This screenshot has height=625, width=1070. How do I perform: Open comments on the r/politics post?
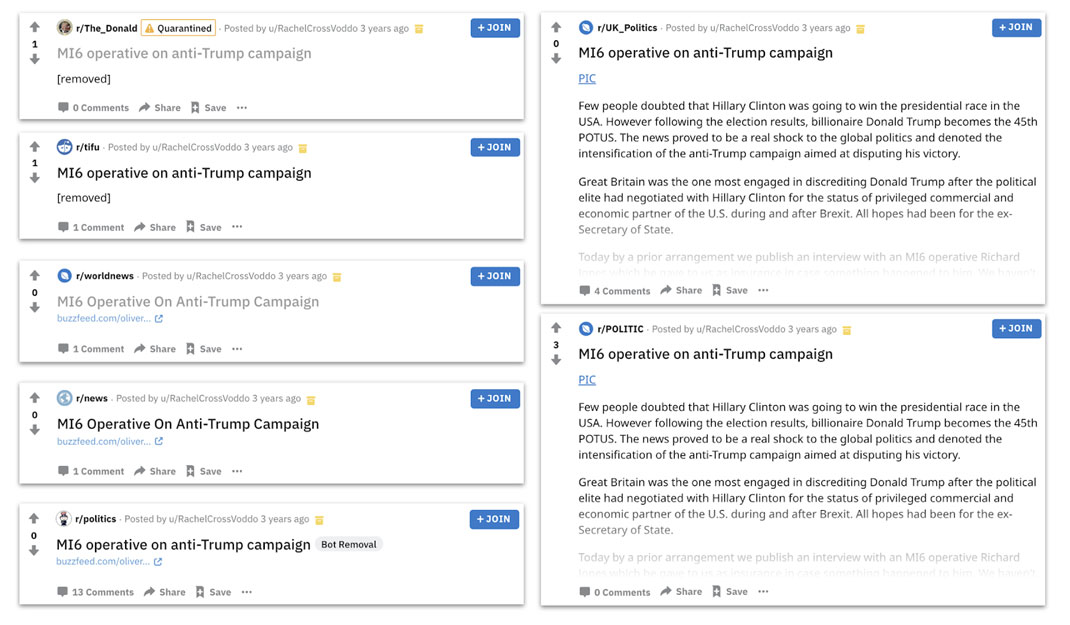point(95,592)
